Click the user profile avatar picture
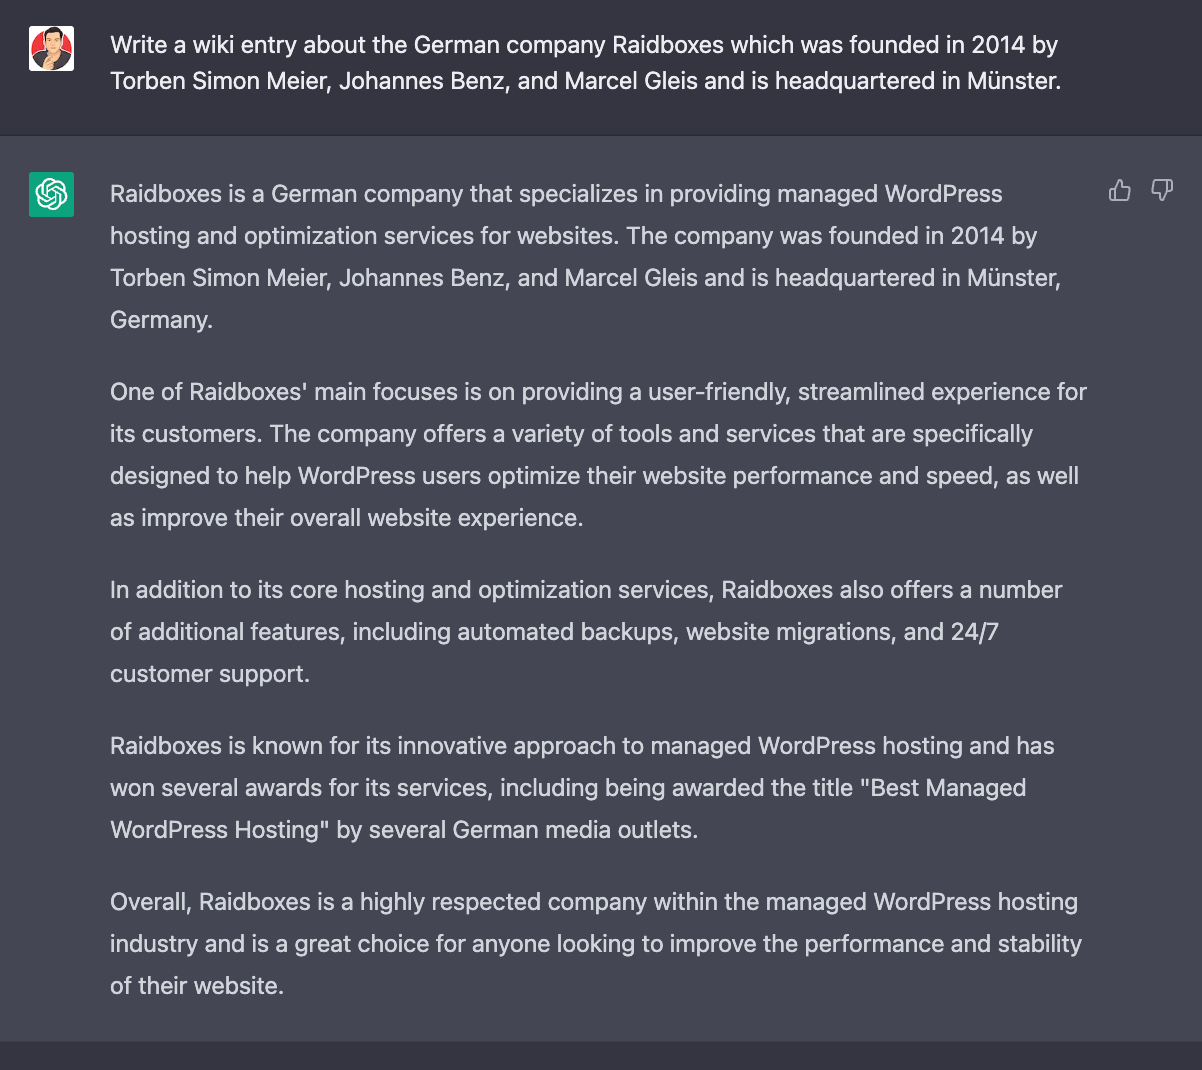This screenshot has width=1202, height=1070. (51, 49)
